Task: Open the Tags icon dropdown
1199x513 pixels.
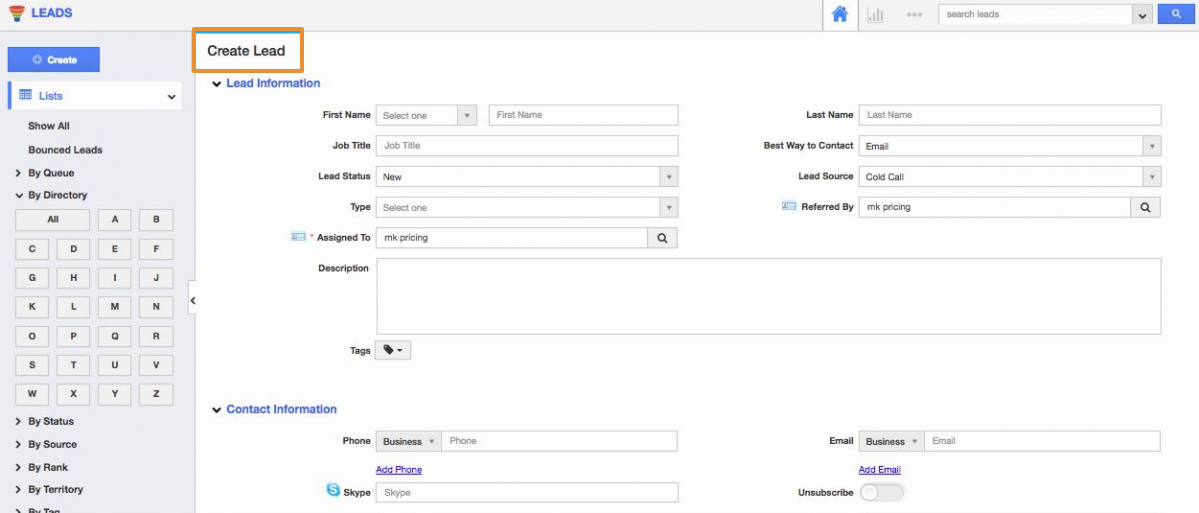Action: tap(393, 350)
